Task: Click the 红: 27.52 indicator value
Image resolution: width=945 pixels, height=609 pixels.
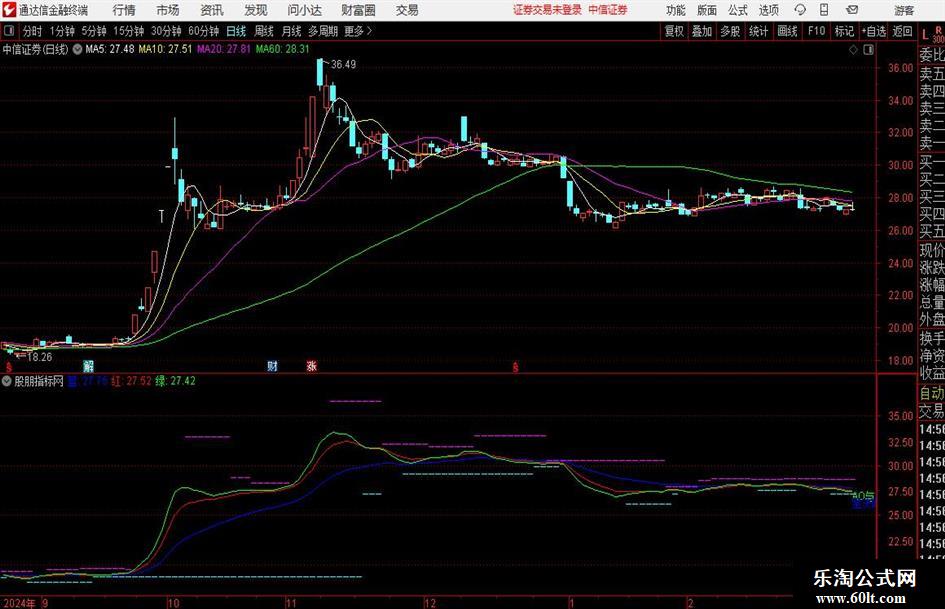Action: (131, 381)
